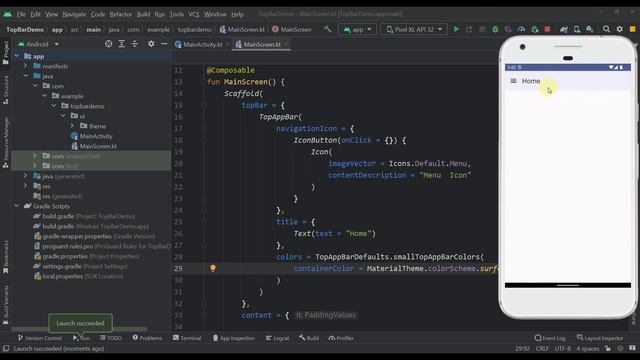The image size is (640, 360).
Task: Click the project panel horizontal scrollbar
Action: (x=80, y=329)
